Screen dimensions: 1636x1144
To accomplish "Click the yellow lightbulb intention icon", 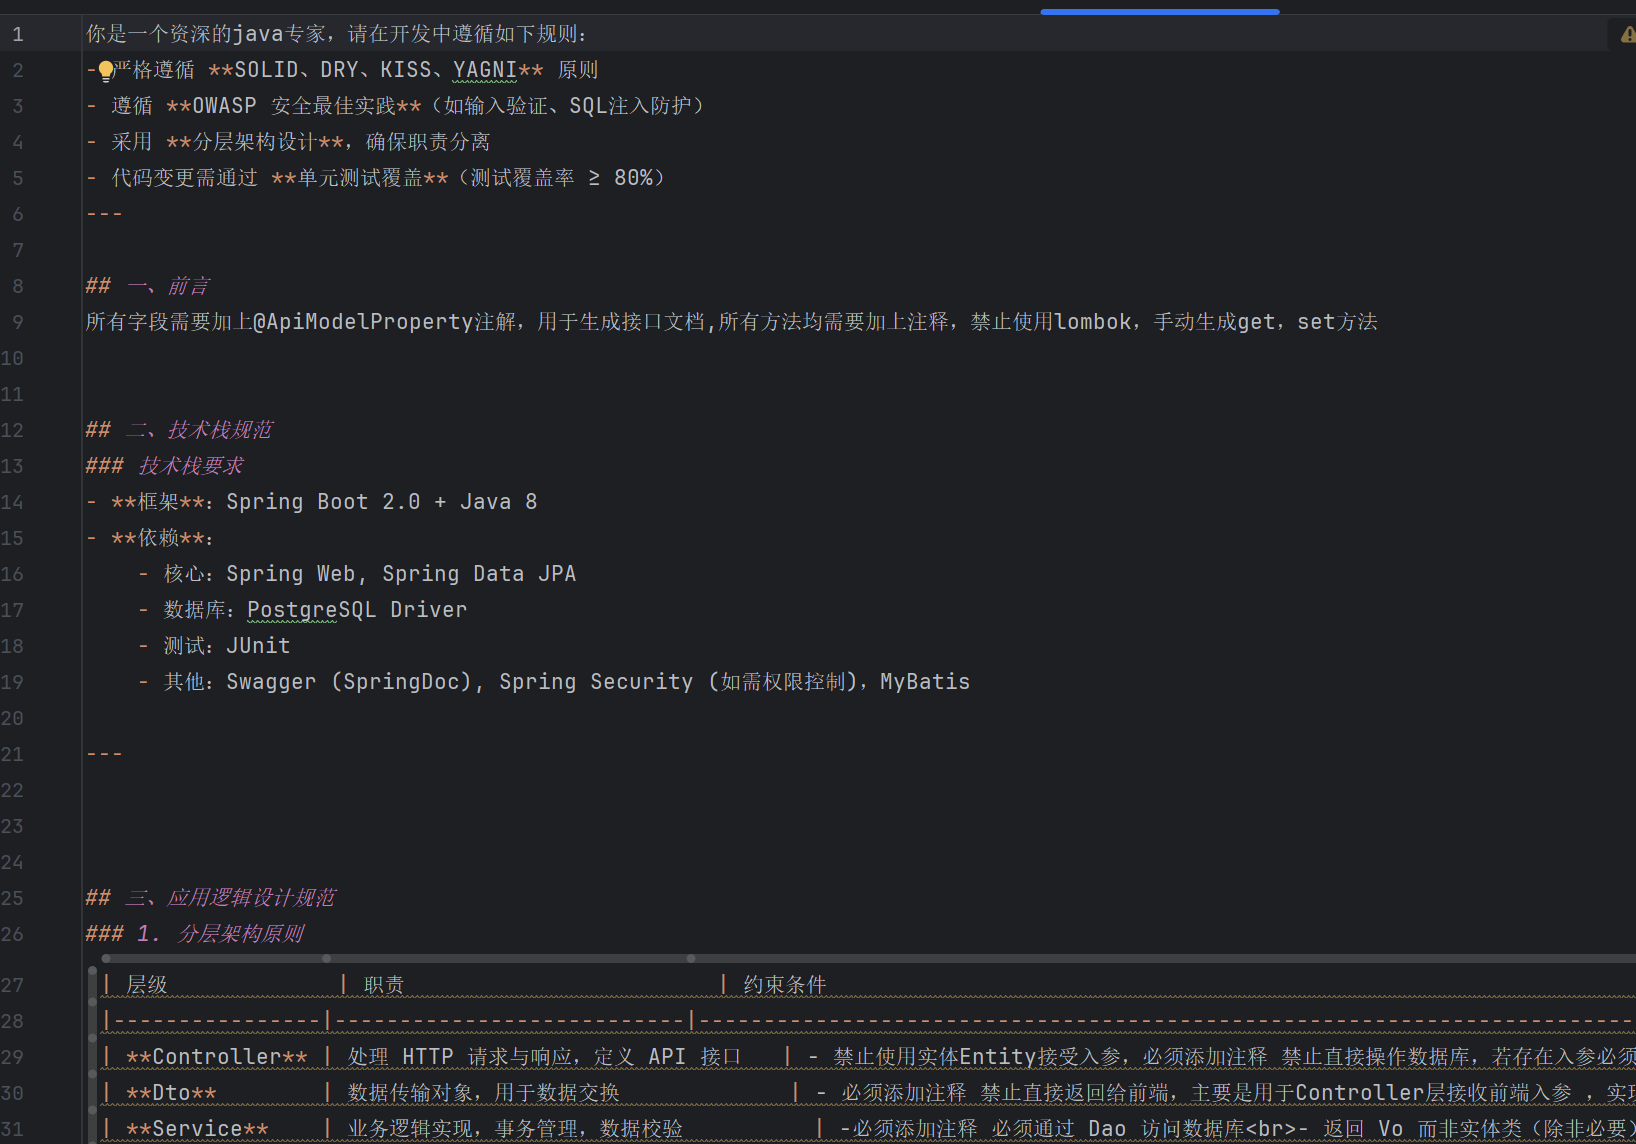I will [106, 71].
